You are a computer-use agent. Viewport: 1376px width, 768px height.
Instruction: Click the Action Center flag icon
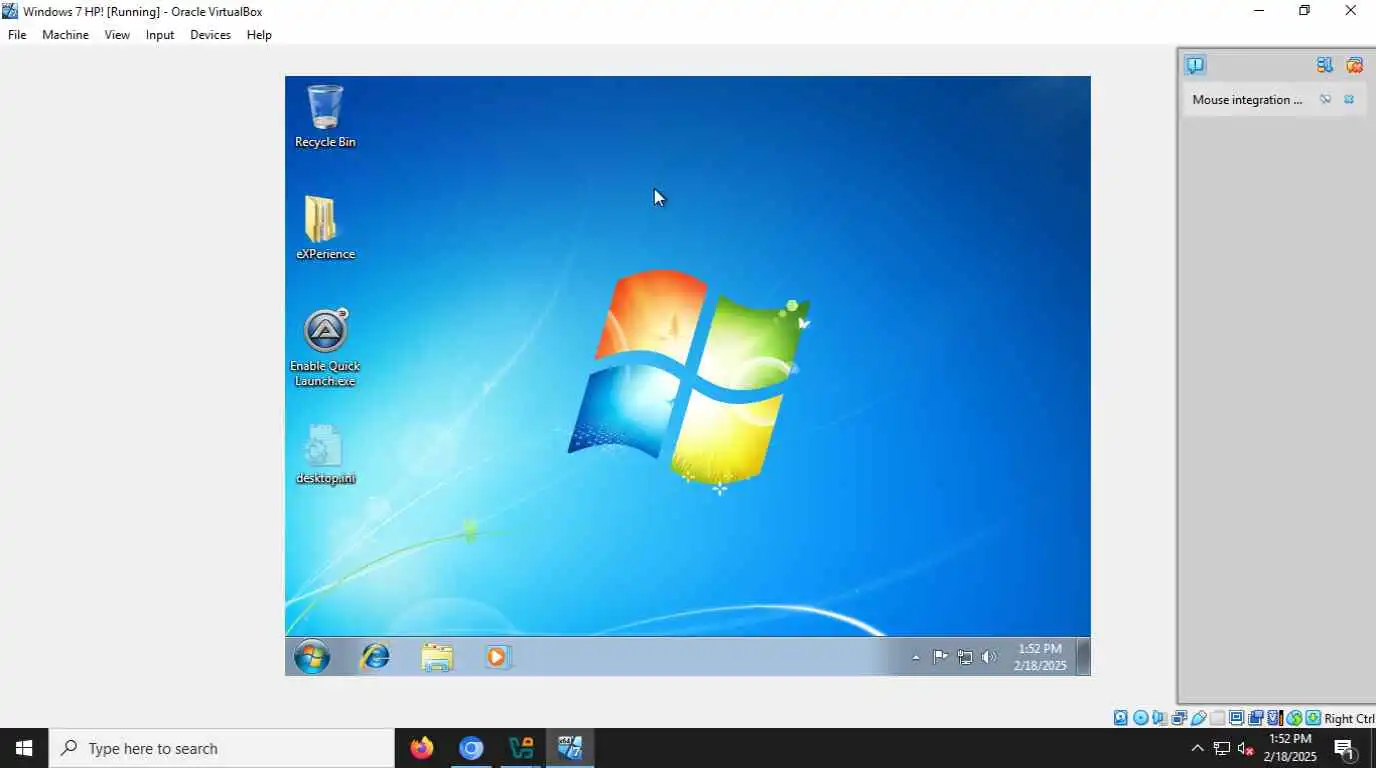coord(940,657)
